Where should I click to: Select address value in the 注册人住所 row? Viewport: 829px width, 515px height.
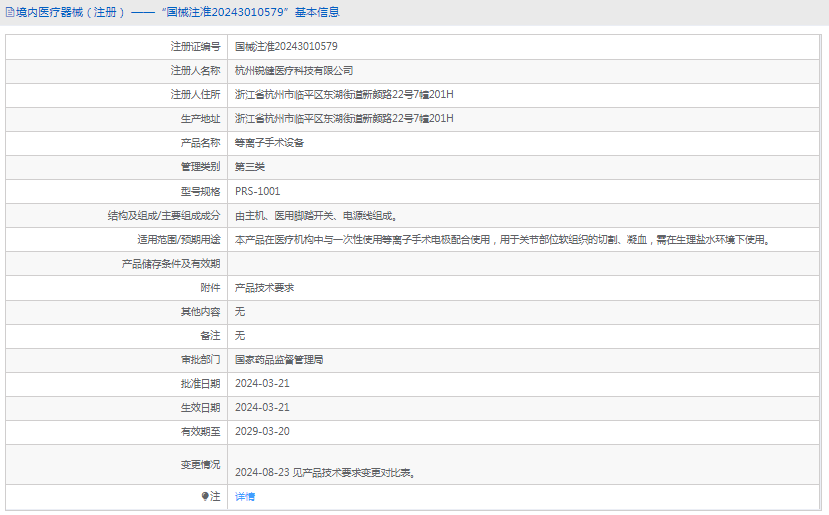(344, 95)
